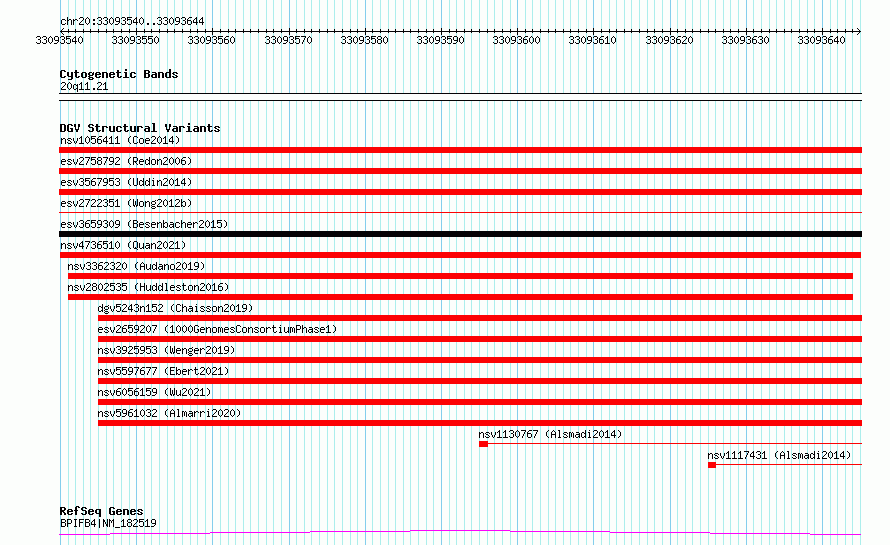The width and height of the screenshot is (890, 545).
Task: Click the Cytogenetic Bands track title
Action: [119, 74]
